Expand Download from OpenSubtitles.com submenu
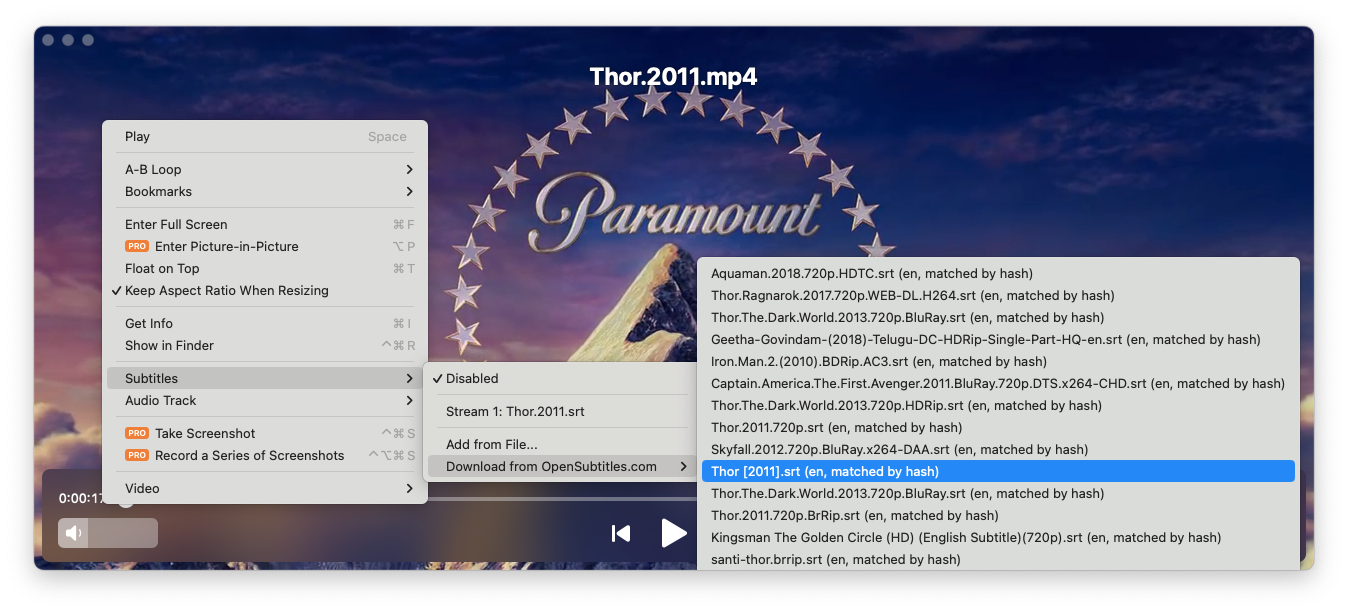This screenshot has height=612, width=1348. point(560,466)
